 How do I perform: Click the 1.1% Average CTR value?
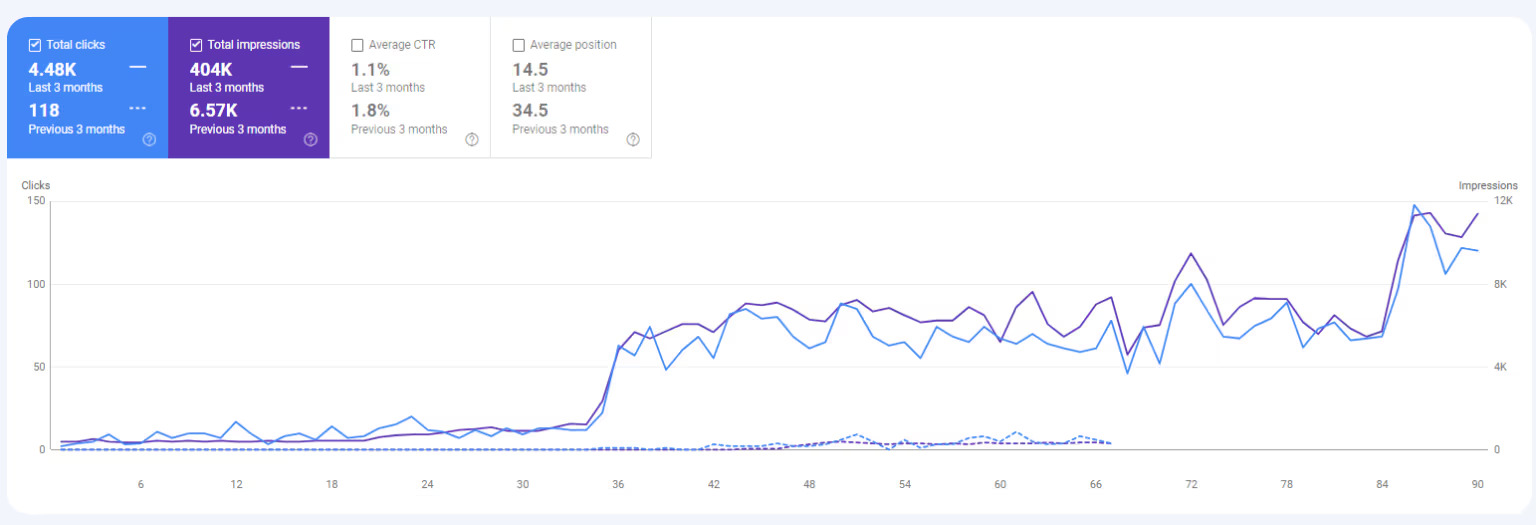pos(370,69)
